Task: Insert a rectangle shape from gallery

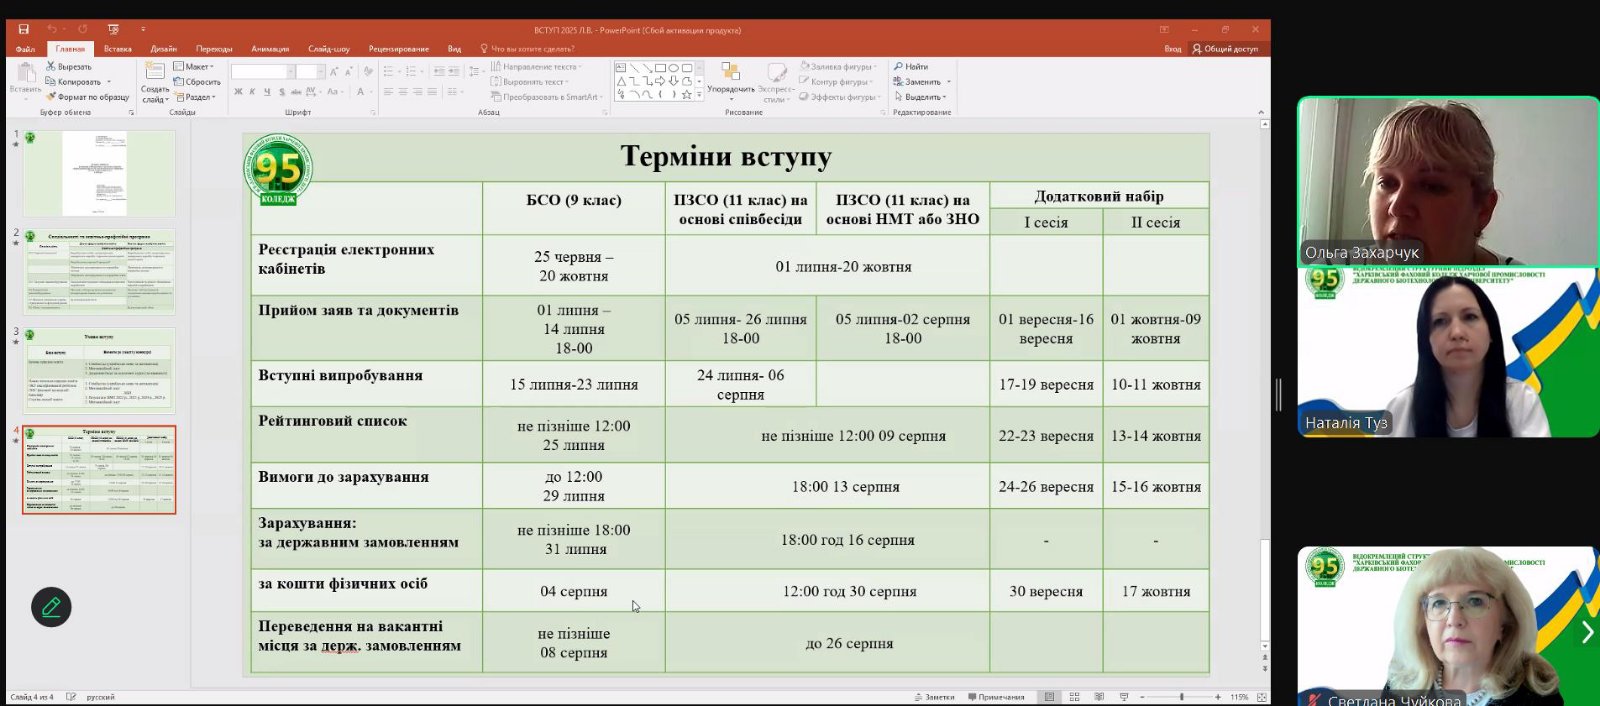Action: point(660,68)
